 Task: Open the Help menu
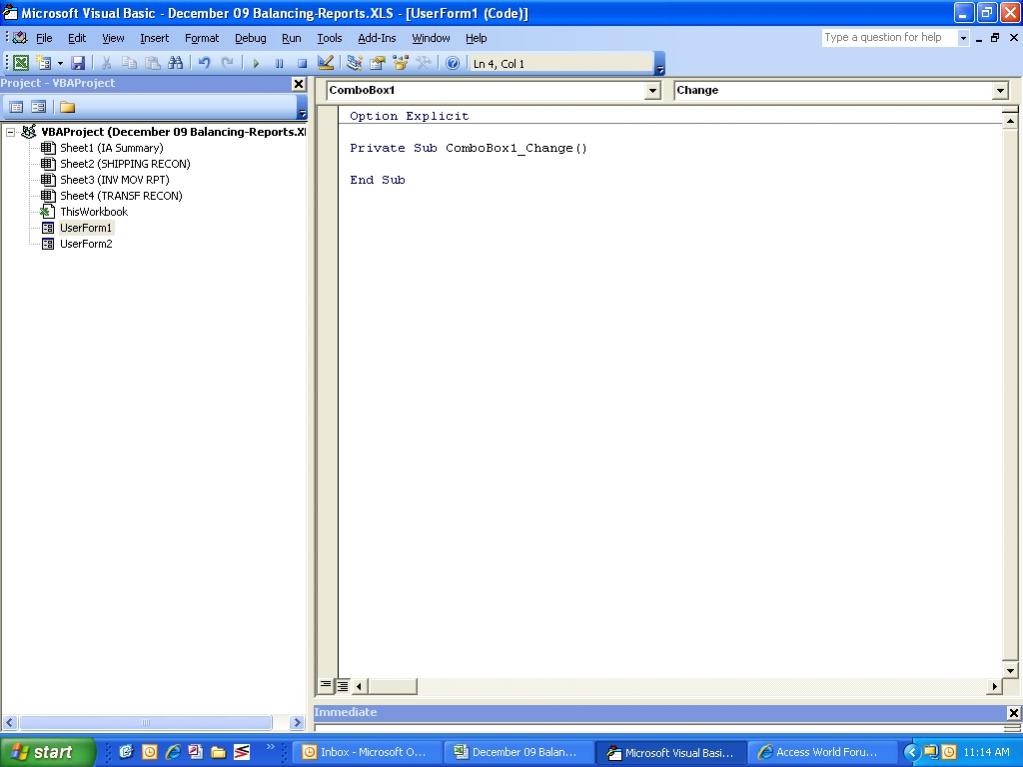pyautogui.click(x=476, y=38)
